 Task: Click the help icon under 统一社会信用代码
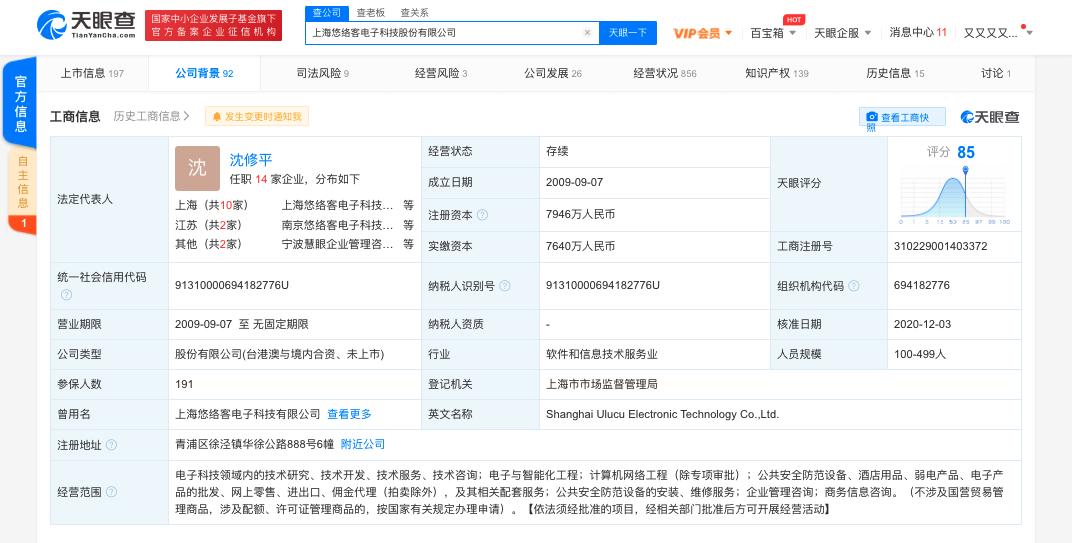pos(66,295)
